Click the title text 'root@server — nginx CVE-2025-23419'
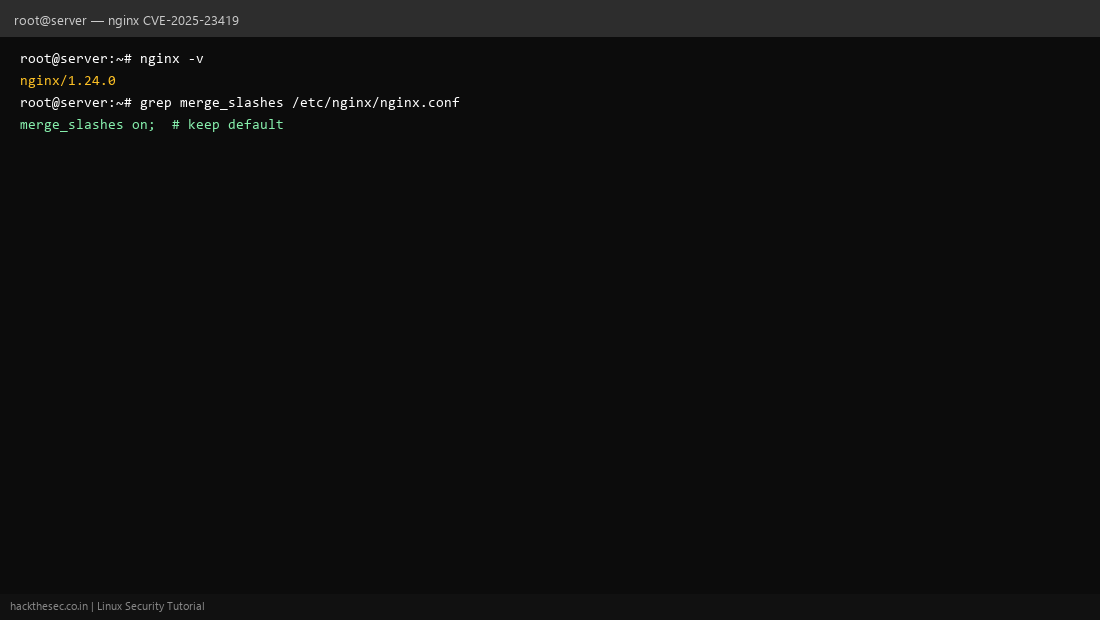1100x620 pixels. click(x=126, y=20)
